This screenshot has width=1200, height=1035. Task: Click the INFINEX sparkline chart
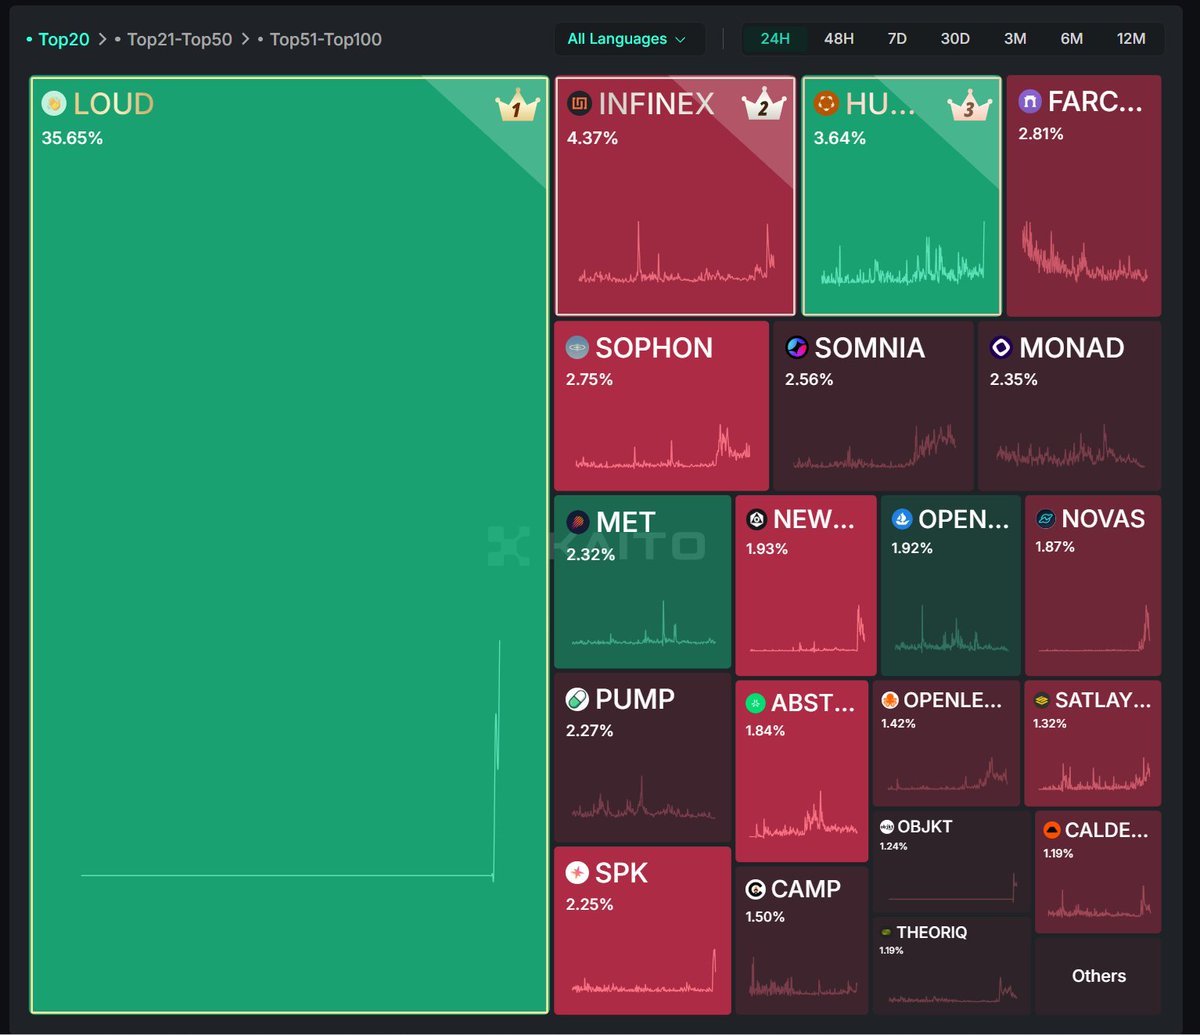pyautogui.click(x=676, y=253)
